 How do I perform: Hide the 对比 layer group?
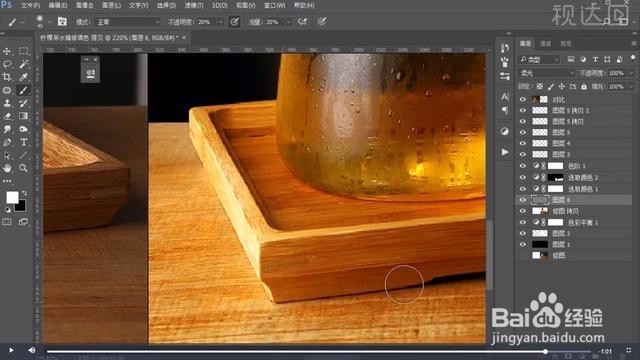523,99
